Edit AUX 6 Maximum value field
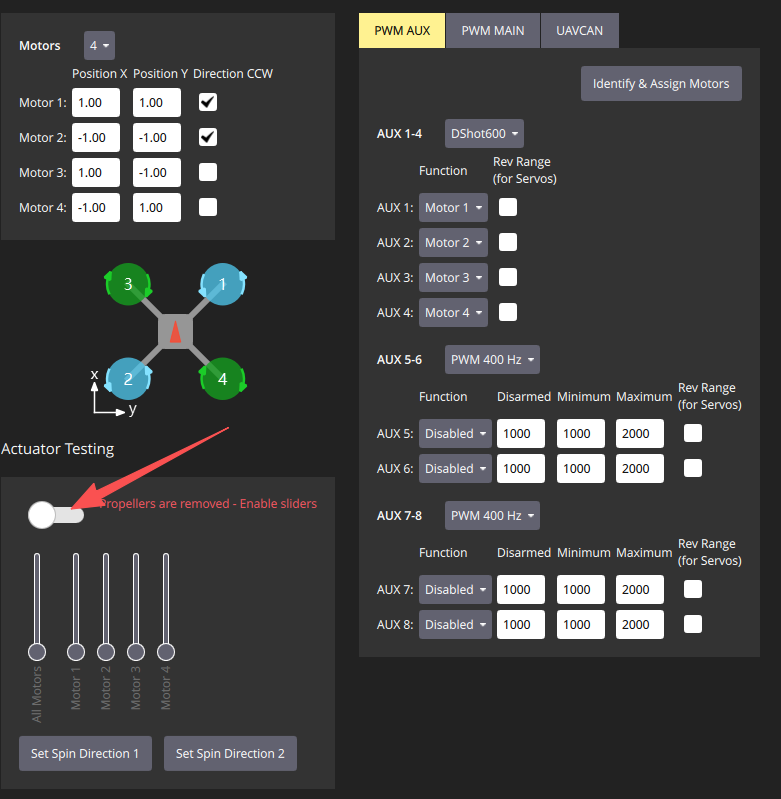Image resolution: width=781 pixels, height=799 pixels. (640, 468)
